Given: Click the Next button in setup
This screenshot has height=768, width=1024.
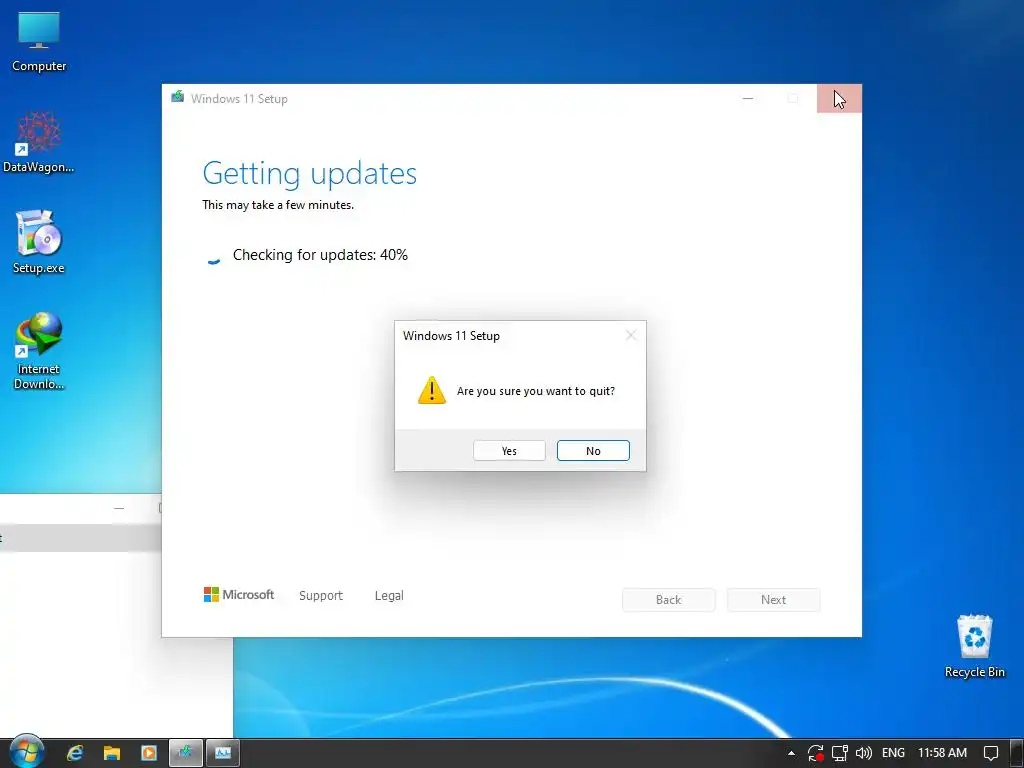Looking at the screenshot, I should tap(773, 600).
